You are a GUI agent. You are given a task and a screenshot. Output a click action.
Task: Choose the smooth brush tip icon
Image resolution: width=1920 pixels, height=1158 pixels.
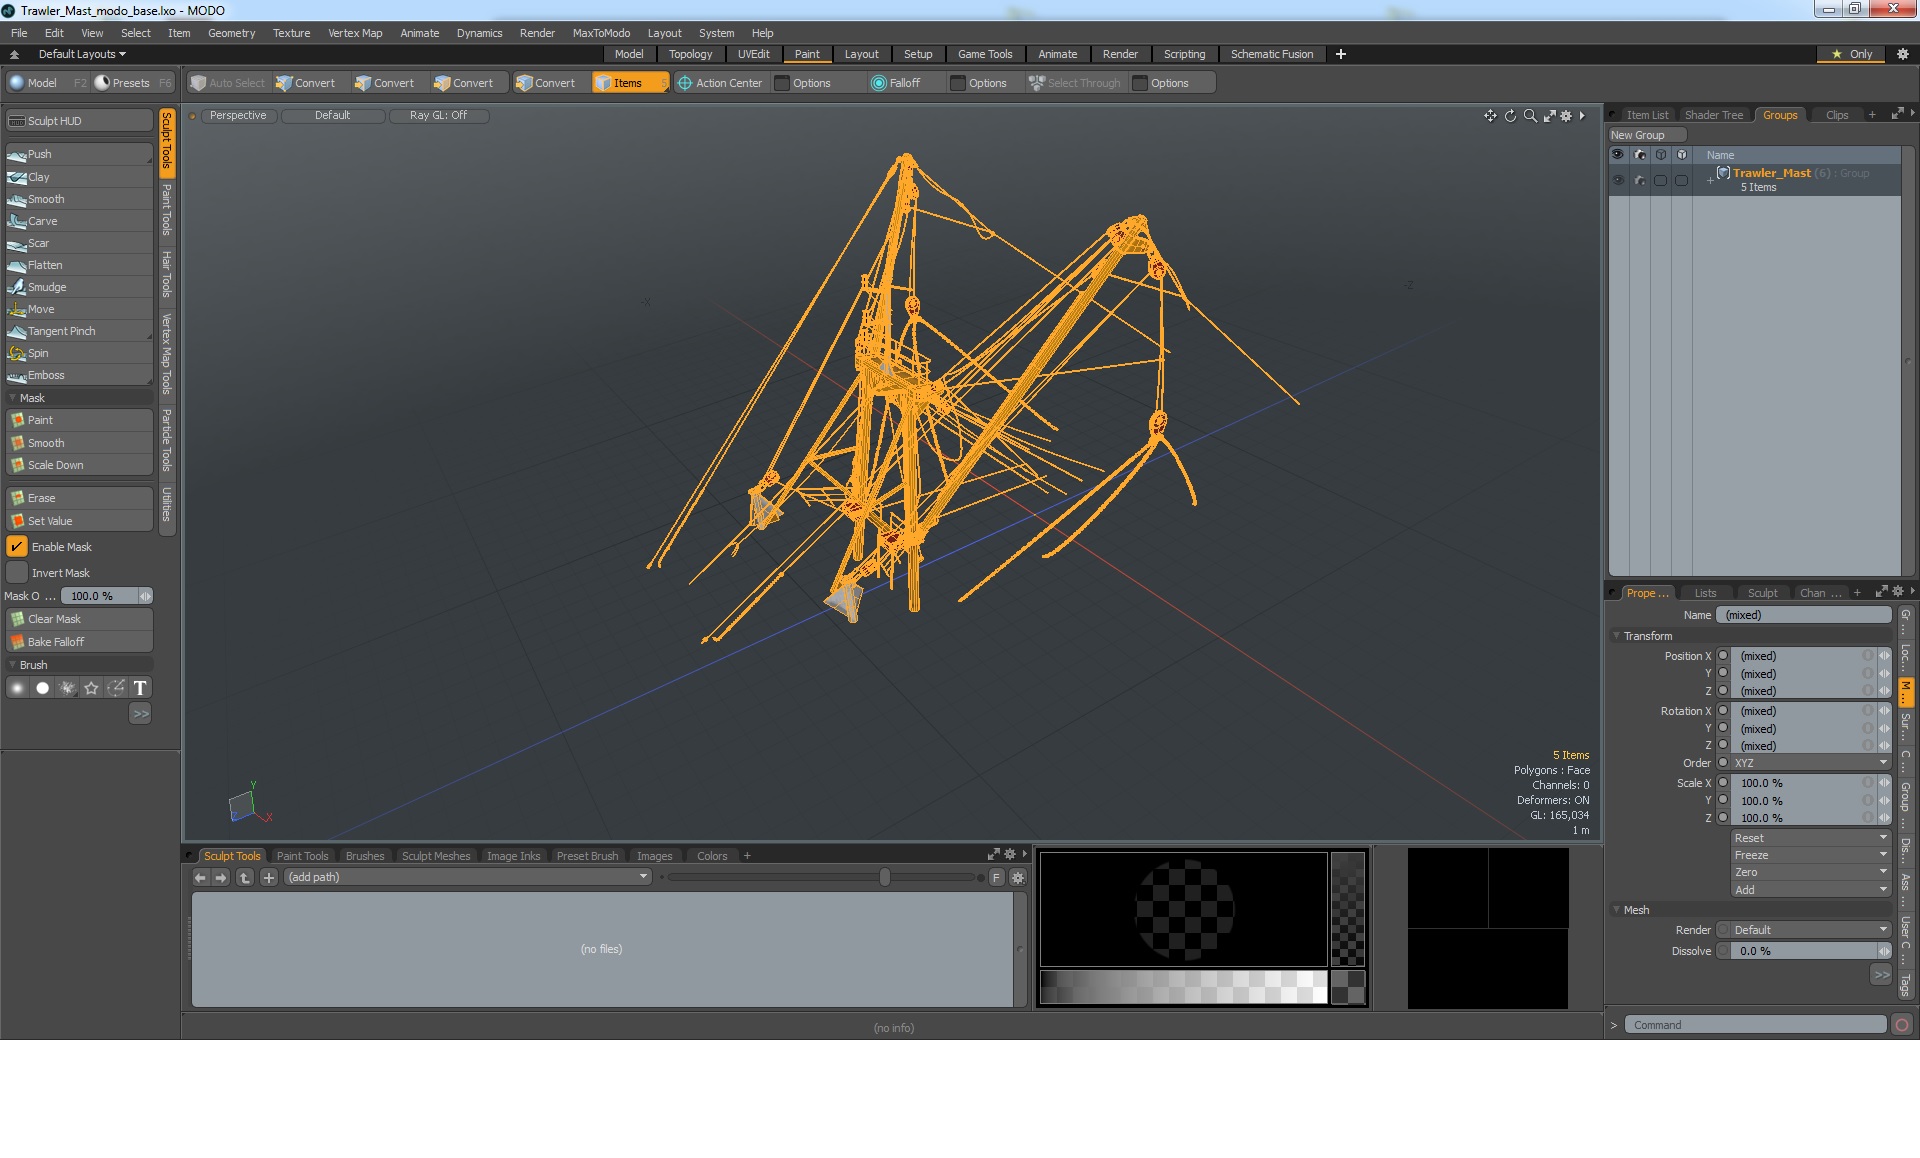click(x=17, y=688)
